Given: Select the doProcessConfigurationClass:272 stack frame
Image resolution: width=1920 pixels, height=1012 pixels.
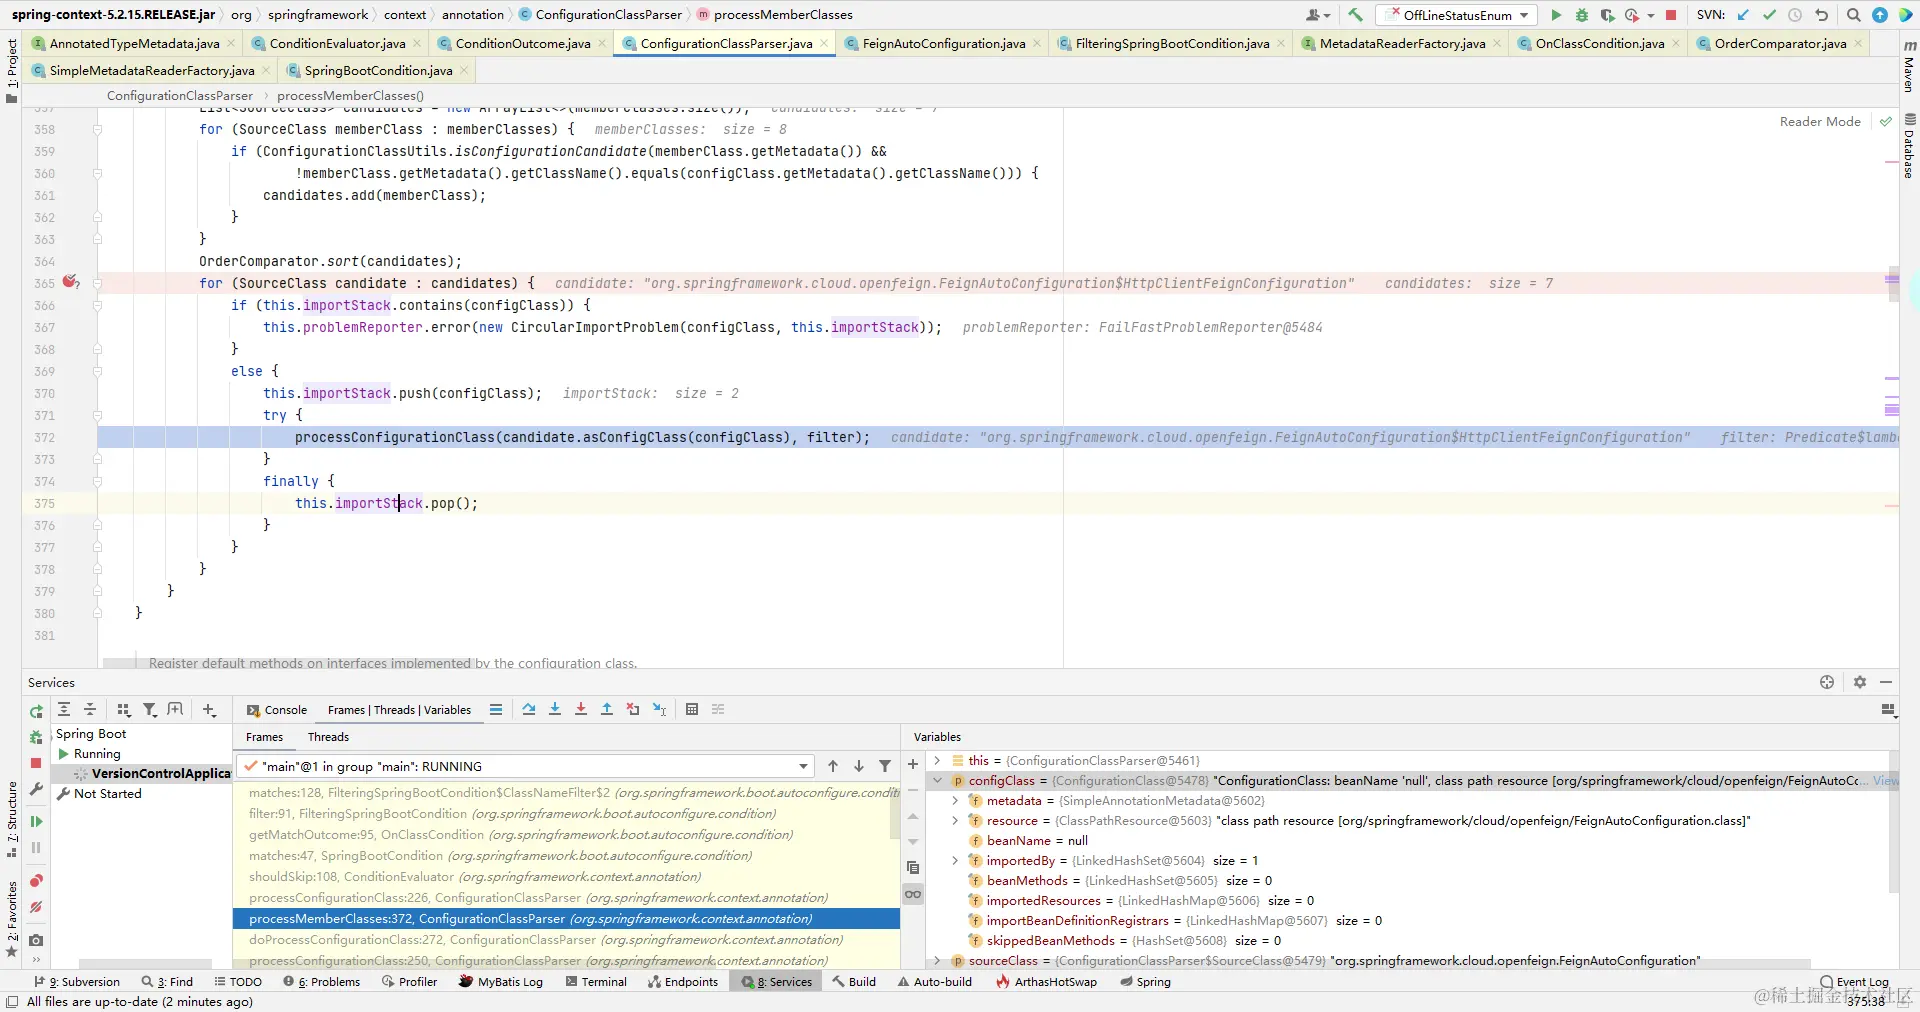Looking at the screenshot, I should 546,939.
